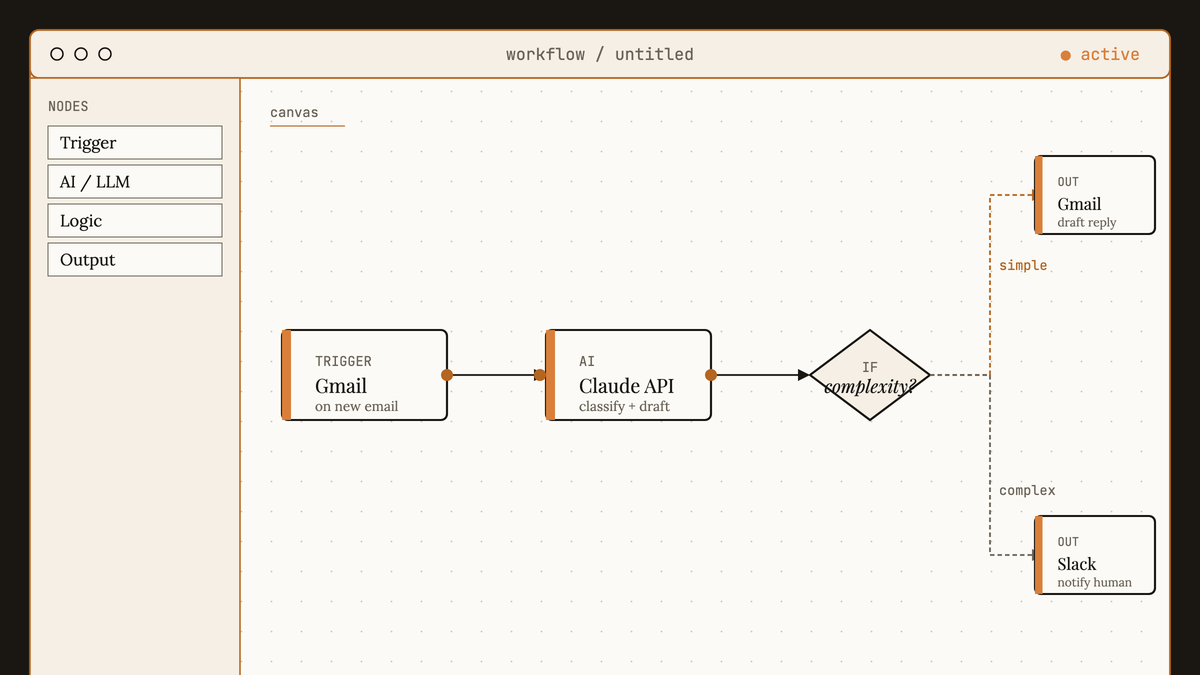The width and height of the screenshot is (1200, 675).
Task: Click the active status indicator
Action: 1100,55
